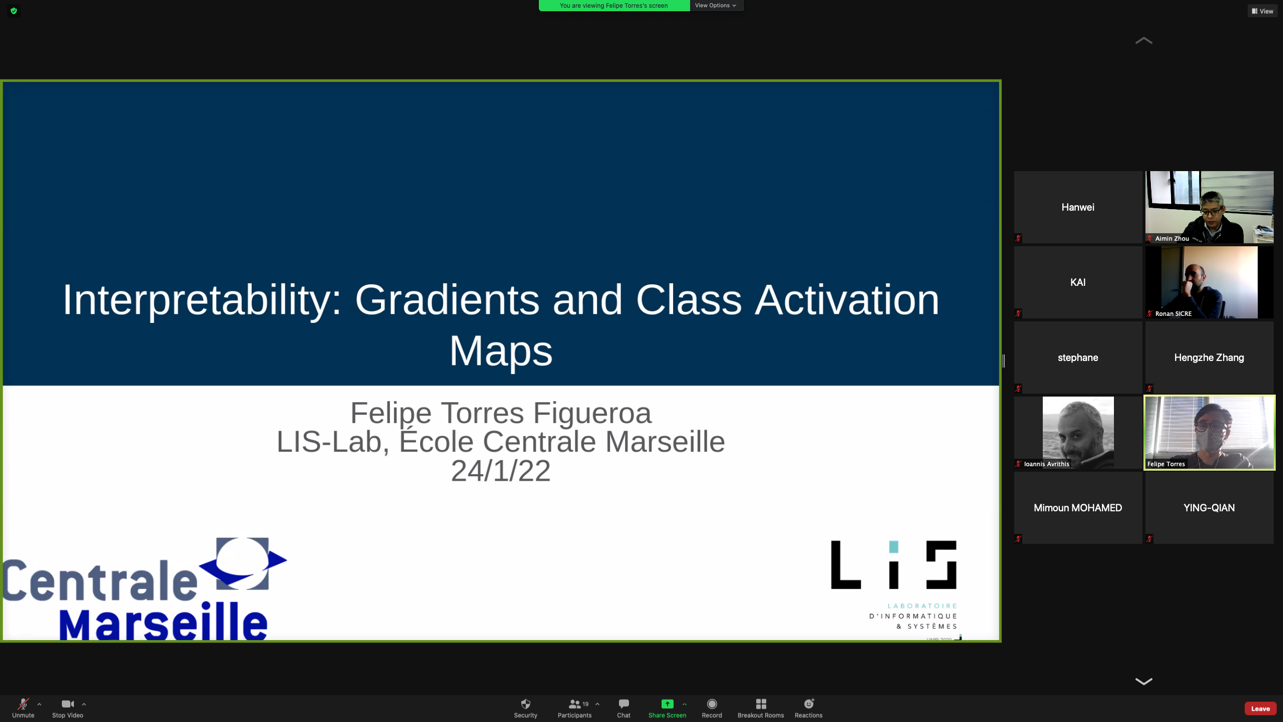Open the Security options
The width and height of the screenshot is (1283, 722).
coord(525,707)
